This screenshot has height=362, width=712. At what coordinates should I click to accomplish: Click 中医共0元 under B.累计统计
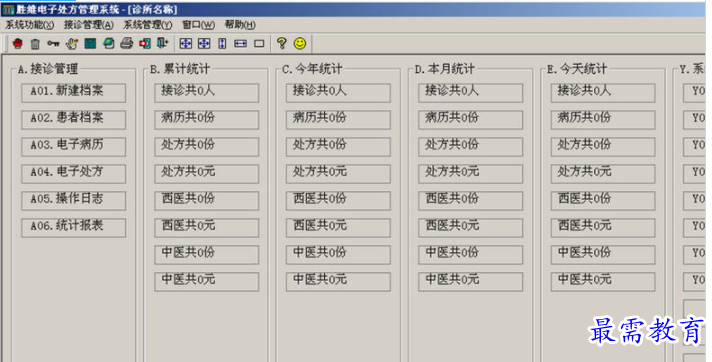click(x=207, y=282)
